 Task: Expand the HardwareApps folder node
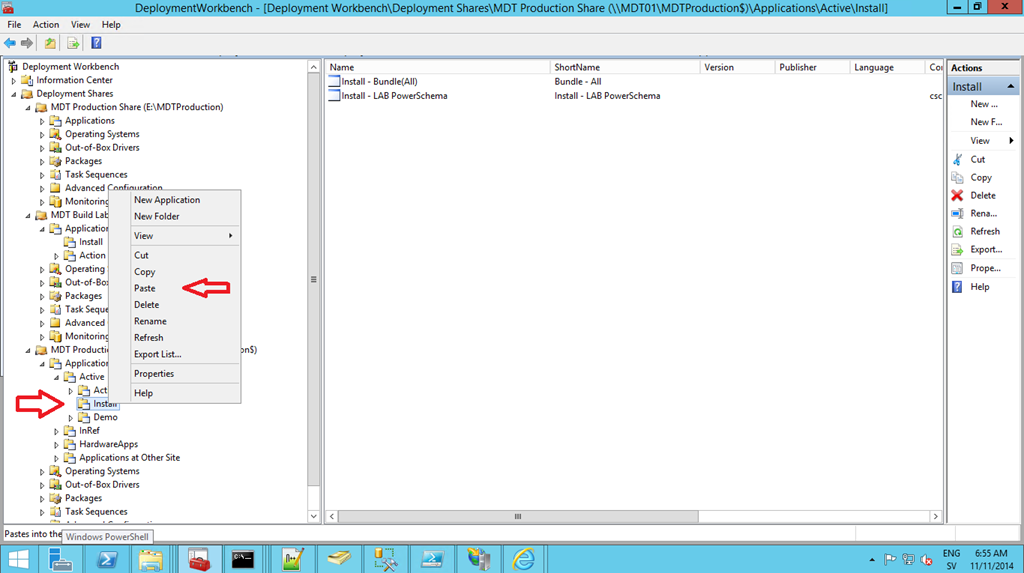point(57,444)
